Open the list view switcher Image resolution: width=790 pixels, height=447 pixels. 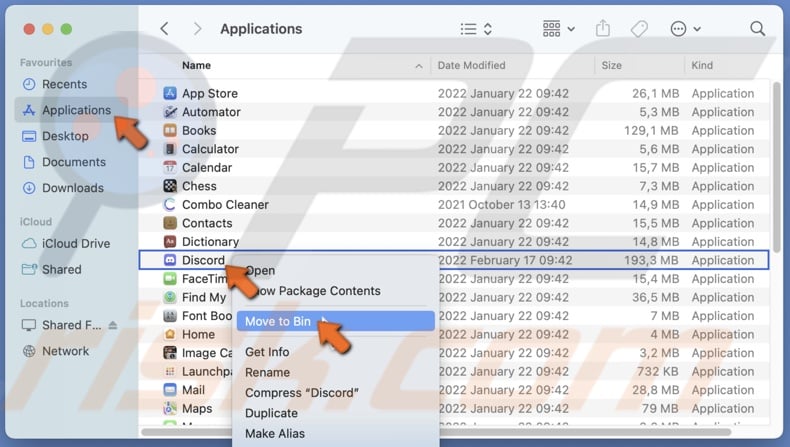point(476,29)
